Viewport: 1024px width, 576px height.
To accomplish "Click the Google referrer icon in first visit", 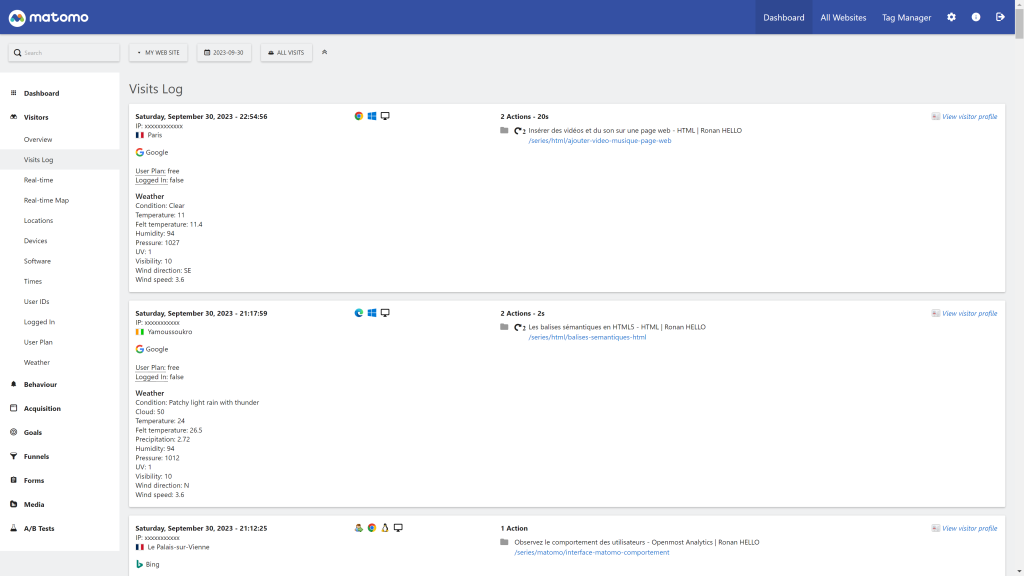I will click(140, 153).
